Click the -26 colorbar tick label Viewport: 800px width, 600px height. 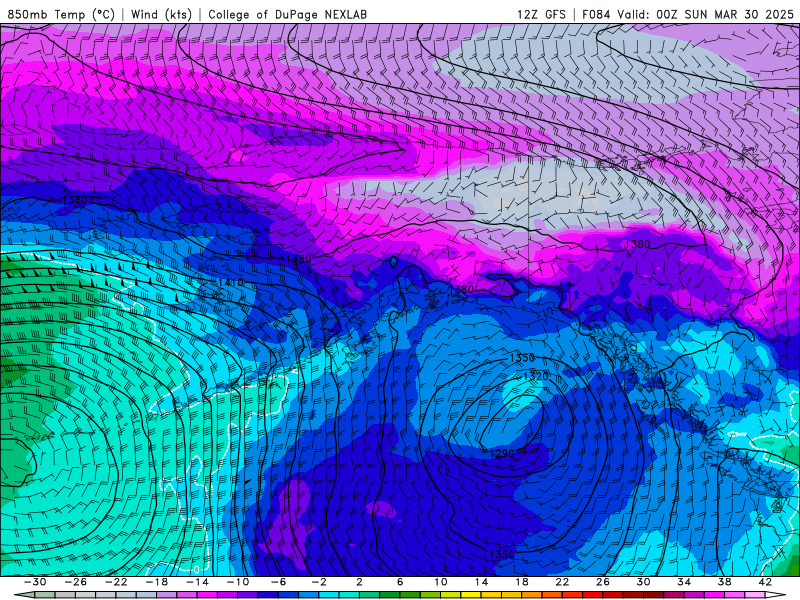coord(76,582)
